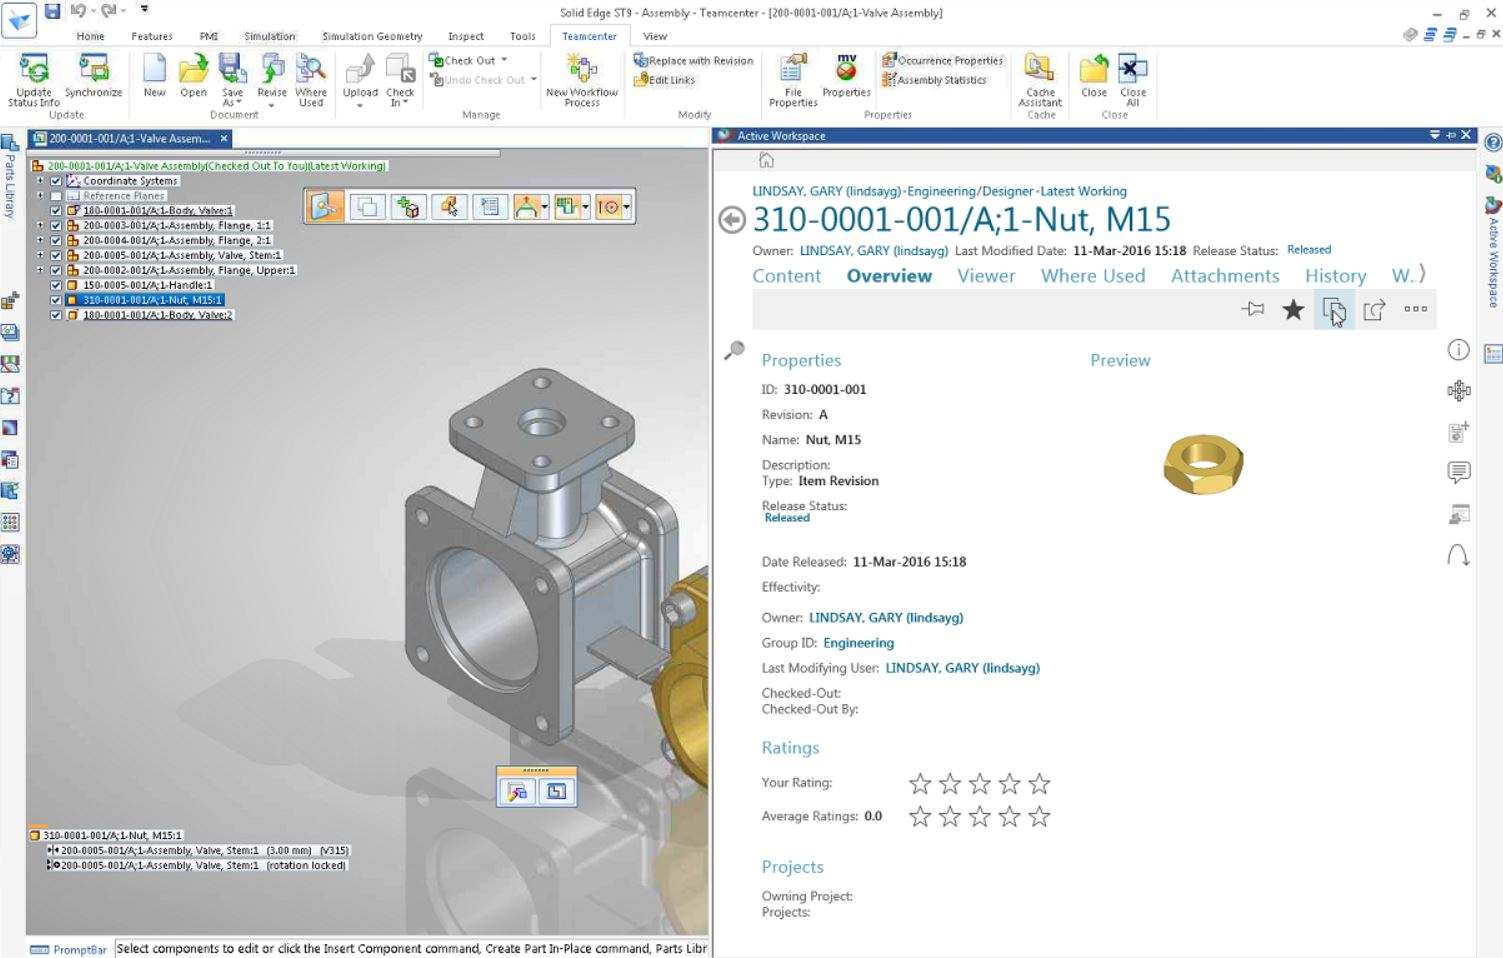Close the current document via ribbon

pyautogui.click(x=1094, y=76)
